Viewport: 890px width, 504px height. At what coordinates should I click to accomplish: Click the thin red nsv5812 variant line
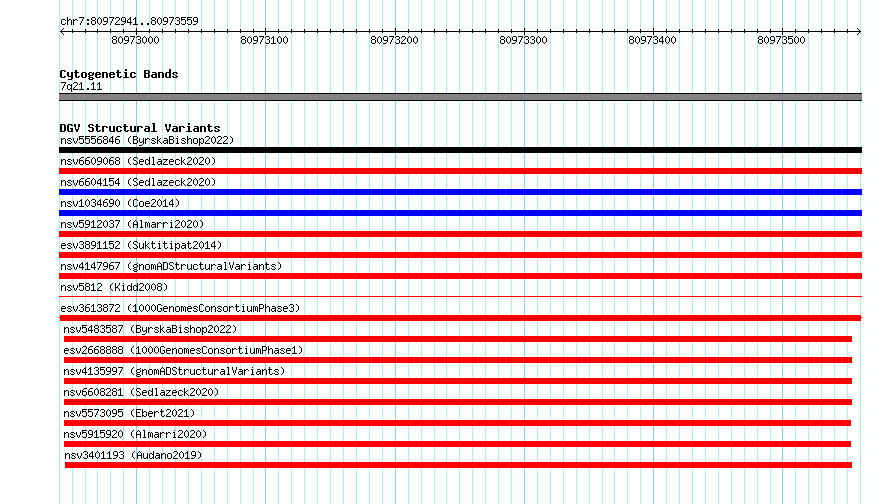(x=460, y=296)
